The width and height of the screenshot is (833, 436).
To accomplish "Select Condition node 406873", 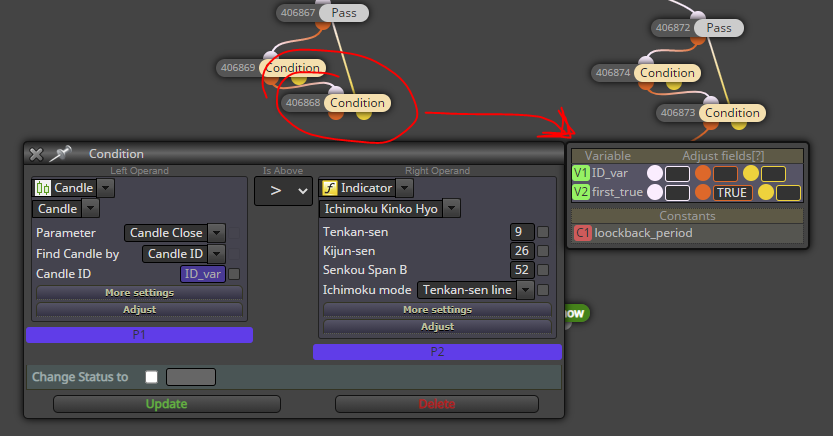I will (x=732, y=113).
